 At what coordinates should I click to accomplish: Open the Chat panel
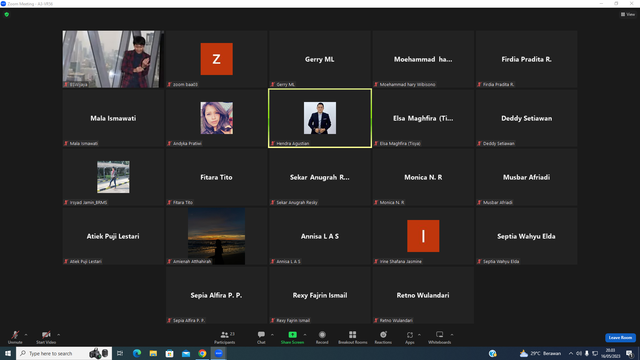coord(261,337)
